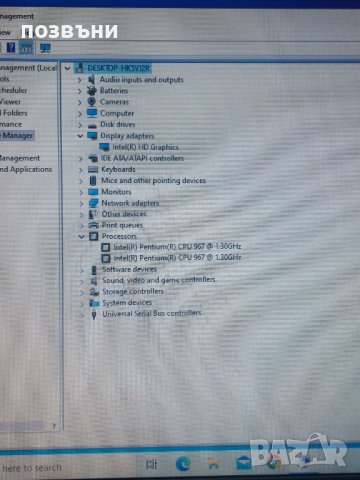Select the Storage controllers label

133,292
